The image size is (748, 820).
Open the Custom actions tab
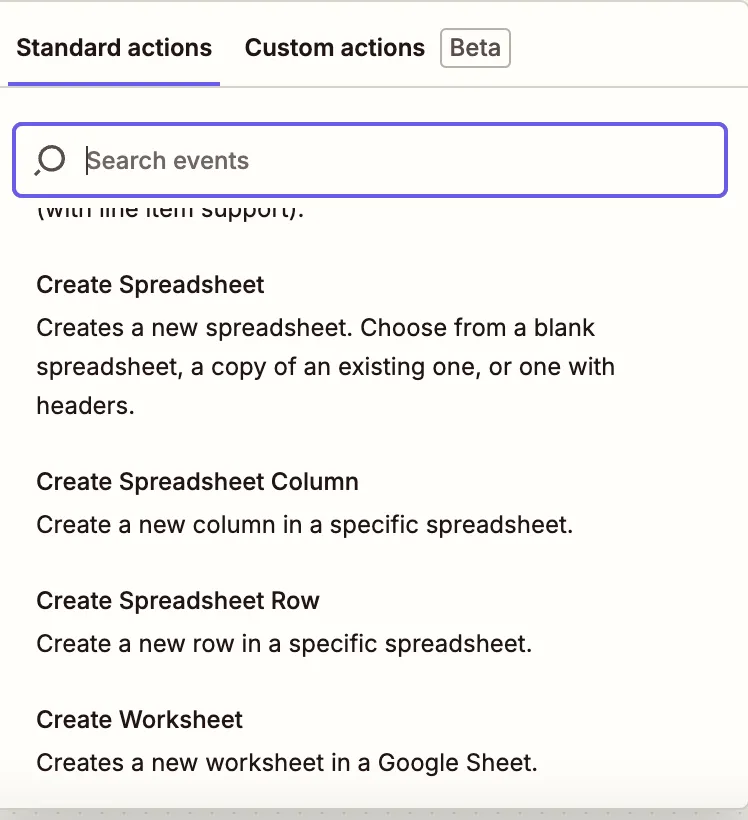click(335, 48)
